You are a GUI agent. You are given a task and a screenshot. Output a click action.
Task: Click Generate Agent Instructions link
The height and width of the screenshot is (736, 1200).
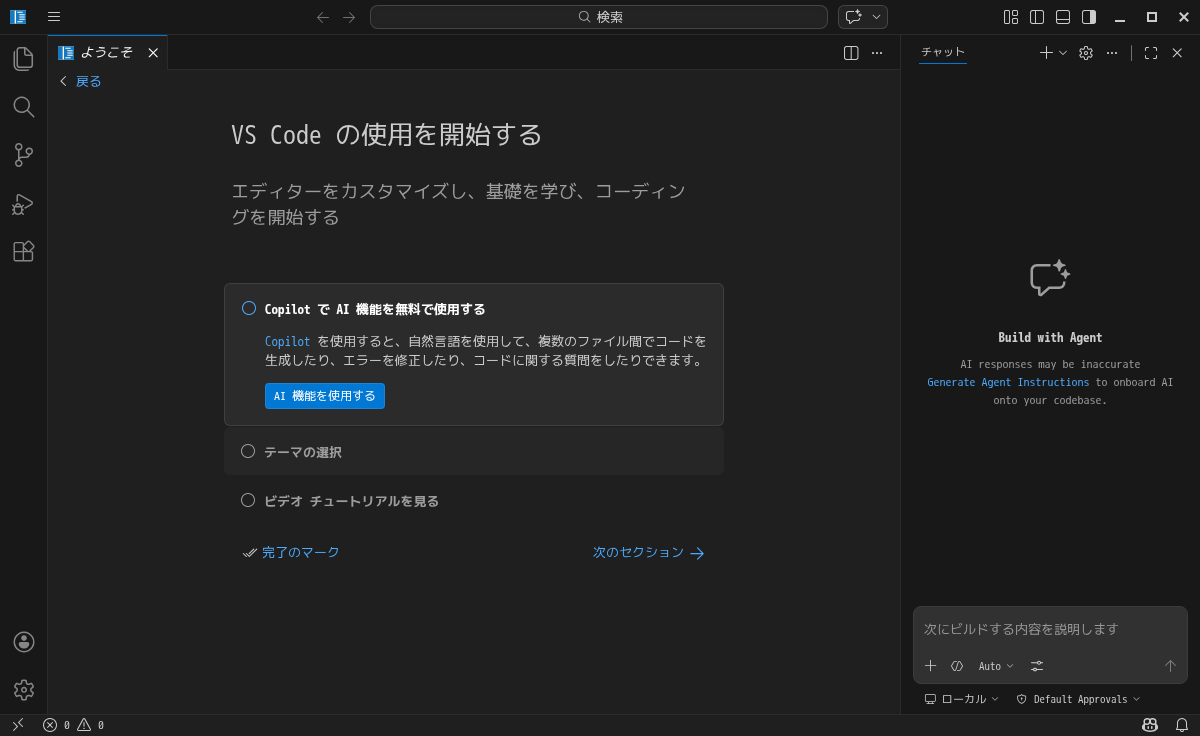coord(1008,382)
